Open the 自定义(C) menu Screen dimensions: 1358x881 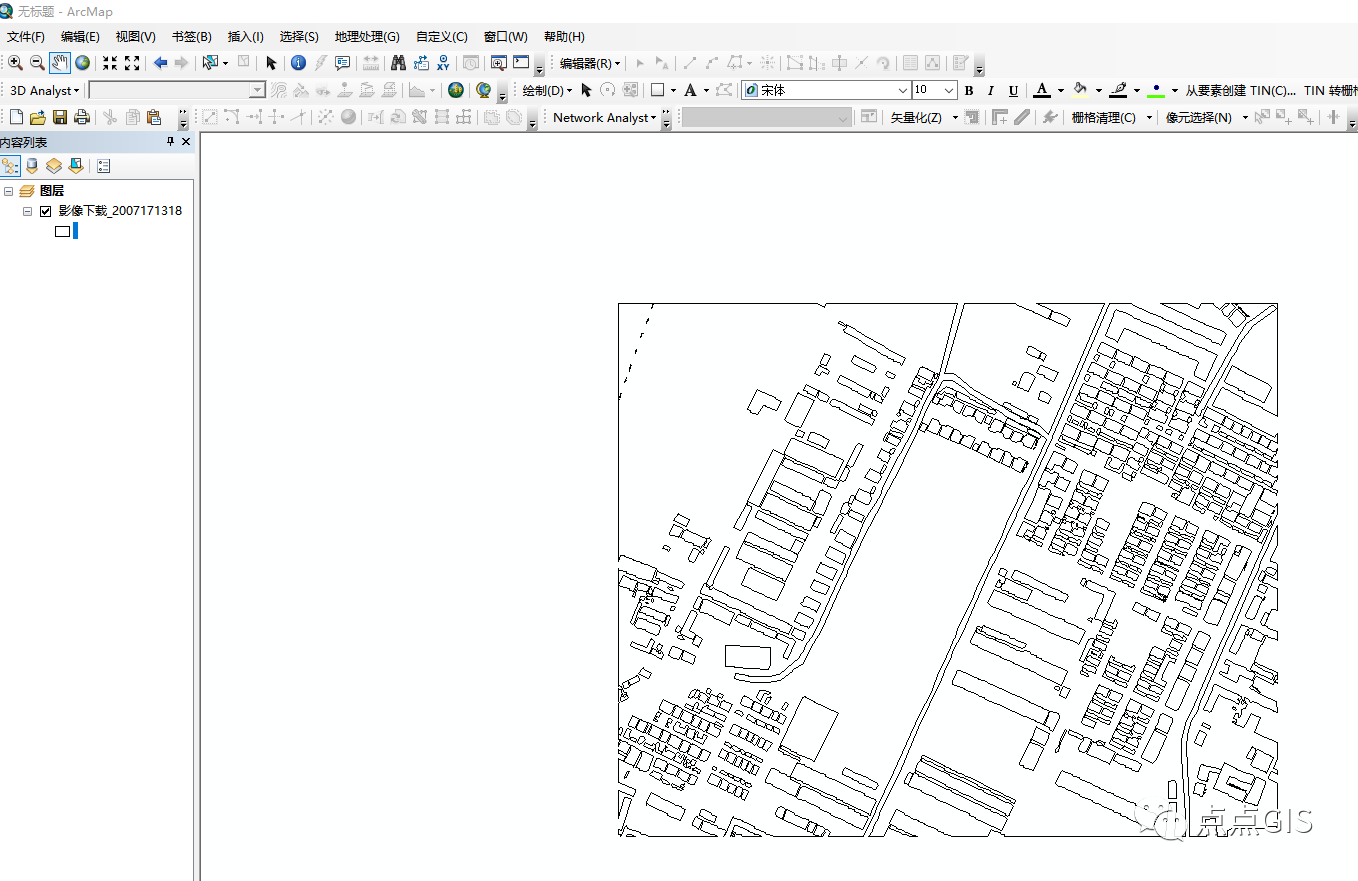point(441,37)
